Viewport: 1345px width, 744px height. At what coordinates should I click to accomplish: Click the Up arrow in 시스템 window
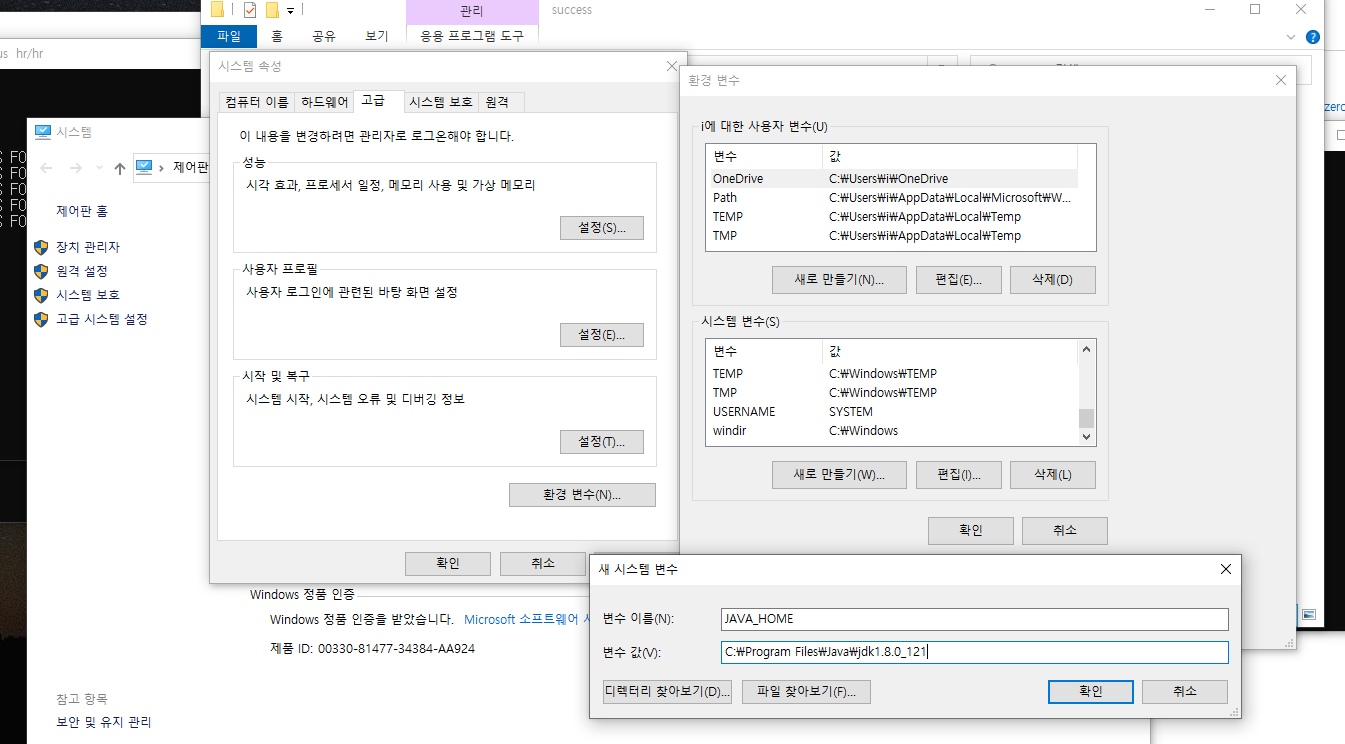click(x=120, y=168)
